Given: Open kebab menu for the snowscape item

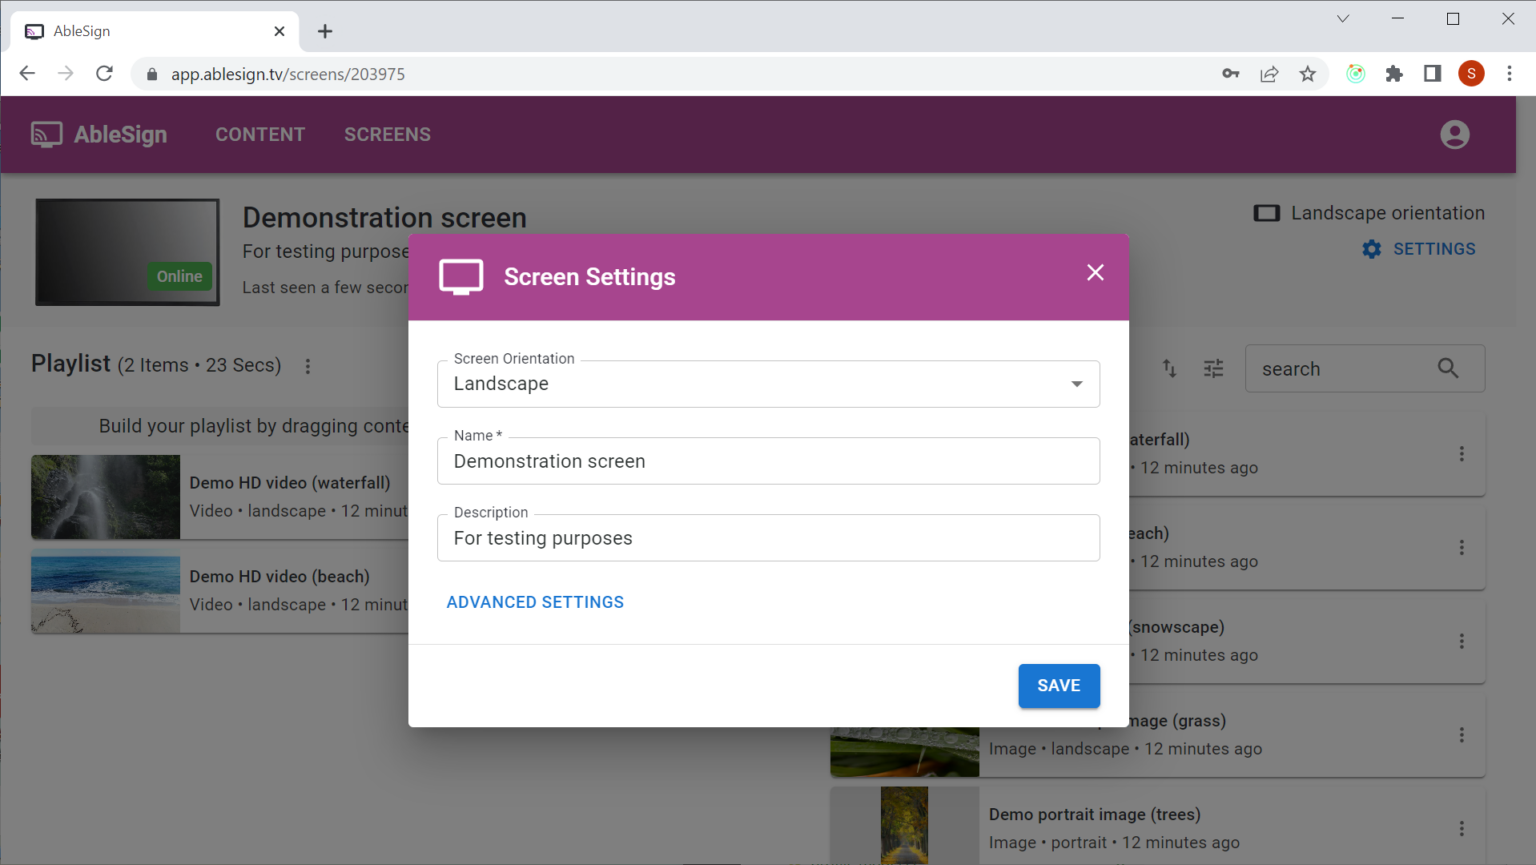Looking at the screenshot, I should (1461, 641).
